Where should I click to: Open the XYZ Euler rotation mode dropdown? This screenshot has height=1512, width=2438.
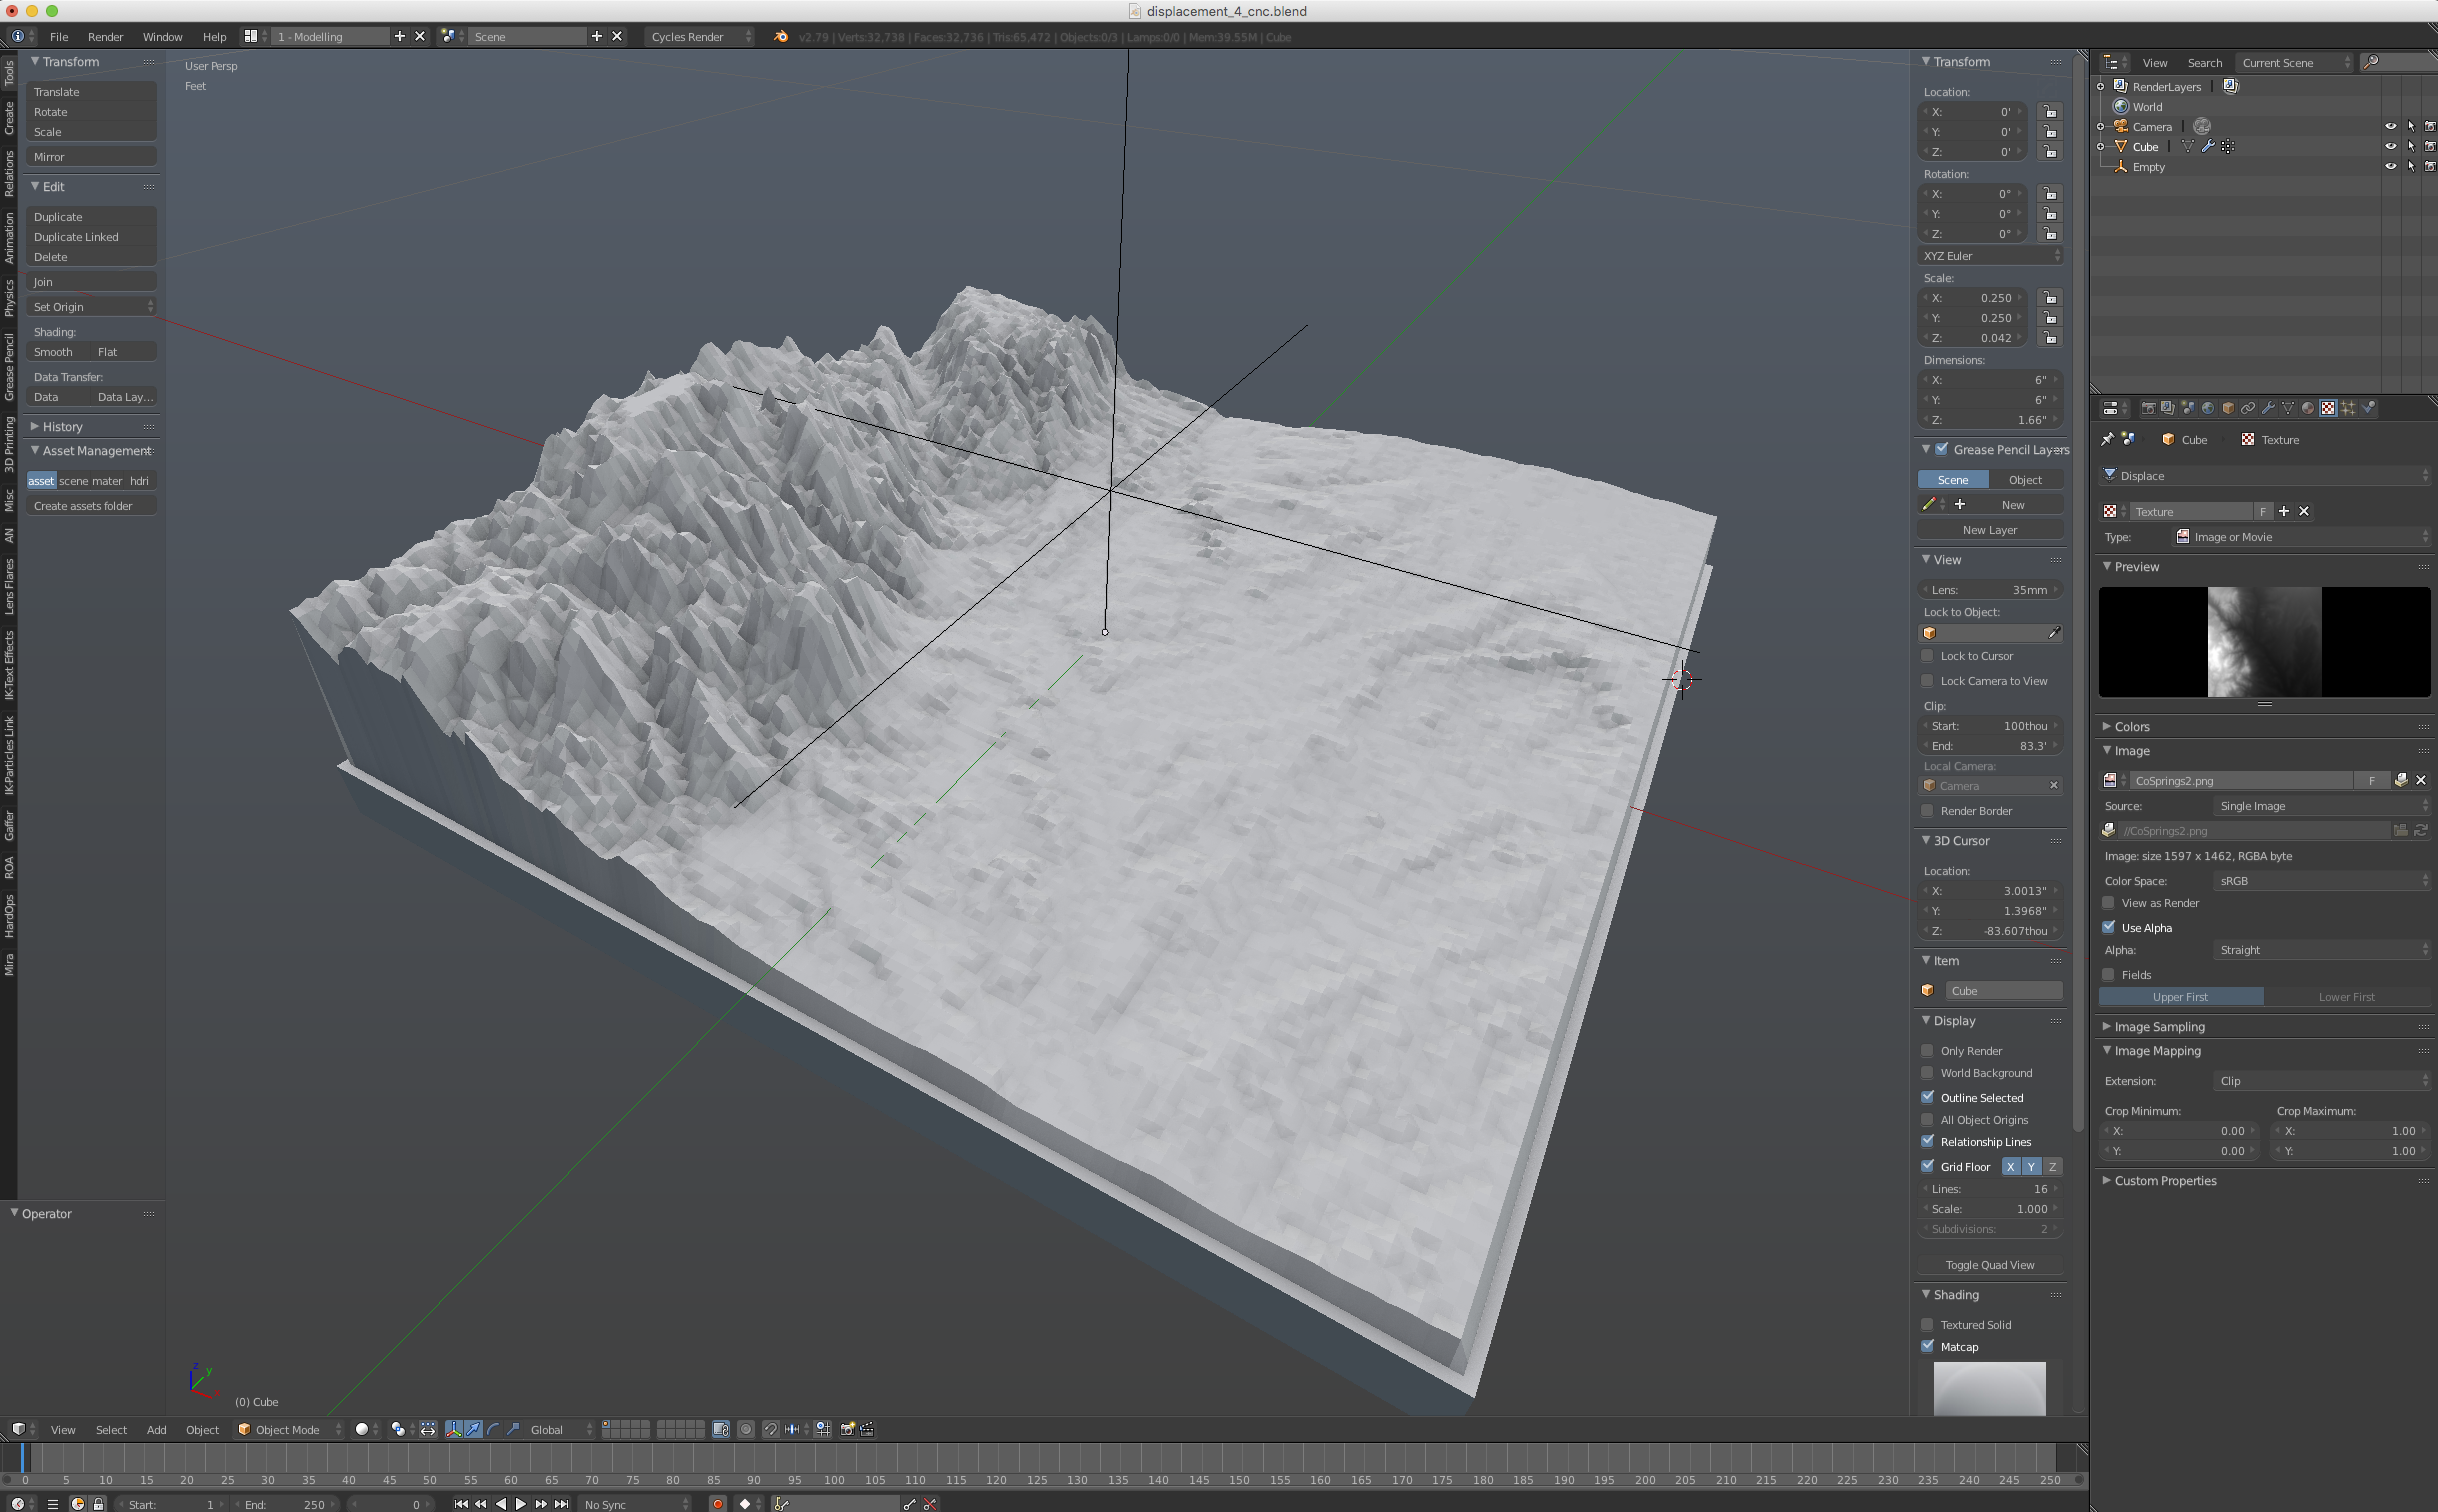pyautogui.click(x=1990, y=256)
